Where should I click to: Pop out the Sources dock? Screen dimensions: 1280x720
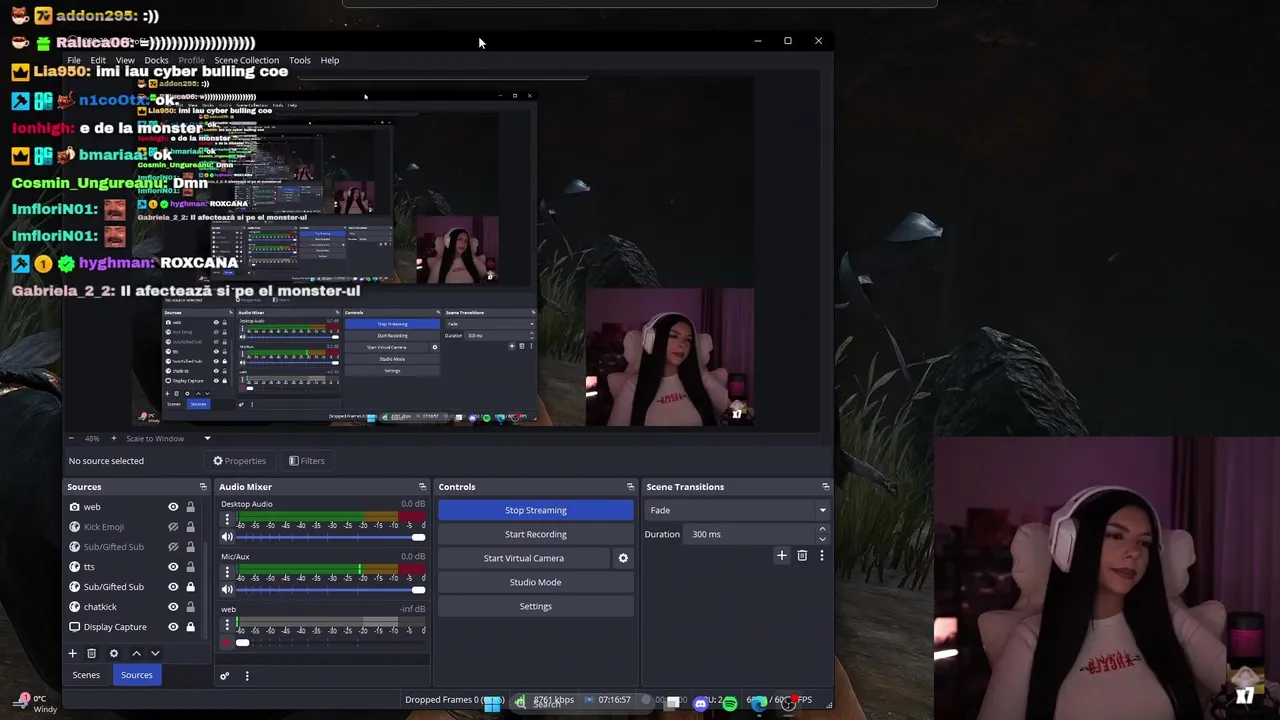(x=203, y=487)
